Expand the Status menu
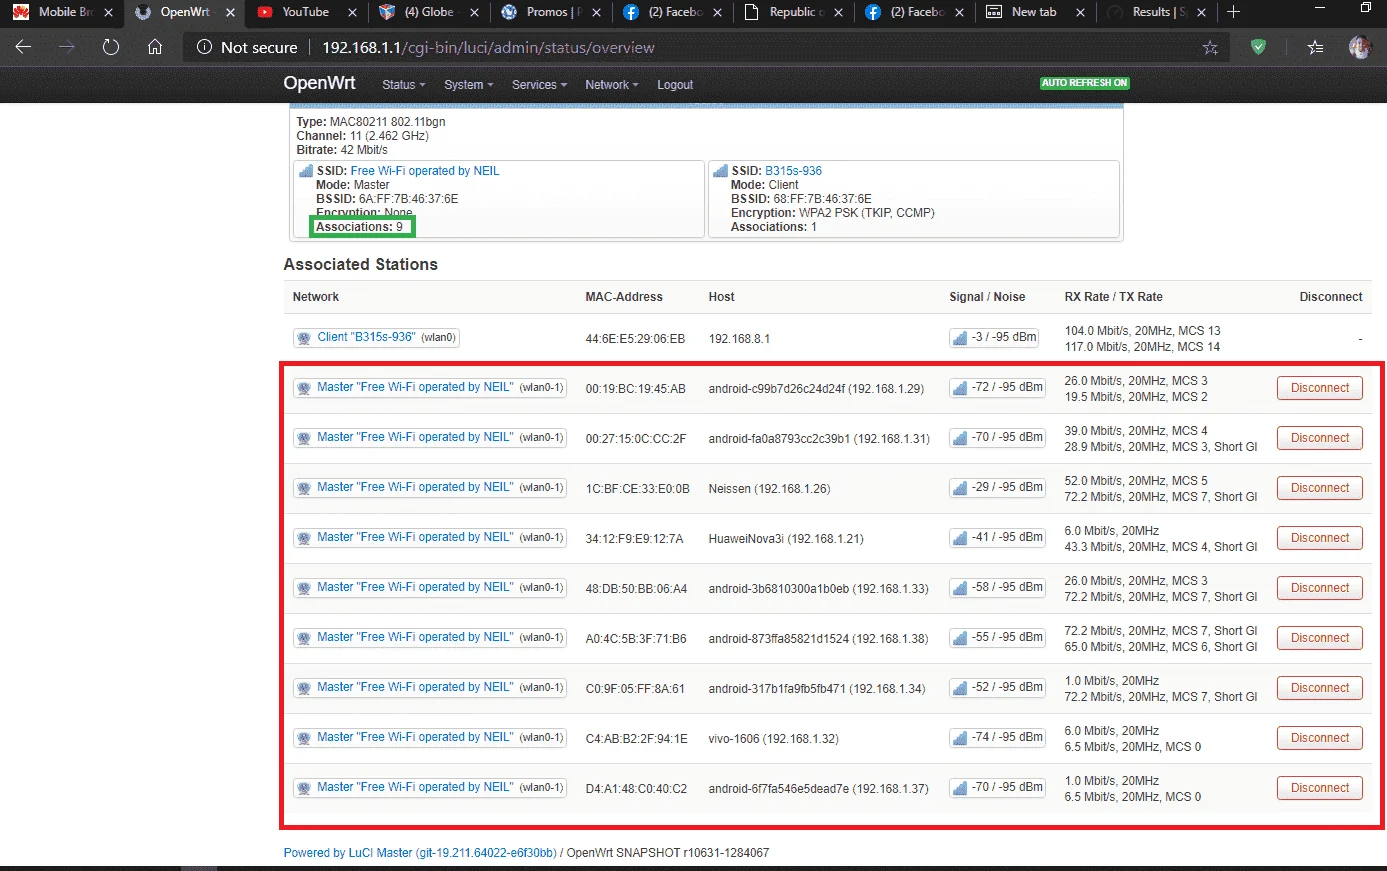The width and height of the screenshot is (1387, 871). (x=403, y=85)
